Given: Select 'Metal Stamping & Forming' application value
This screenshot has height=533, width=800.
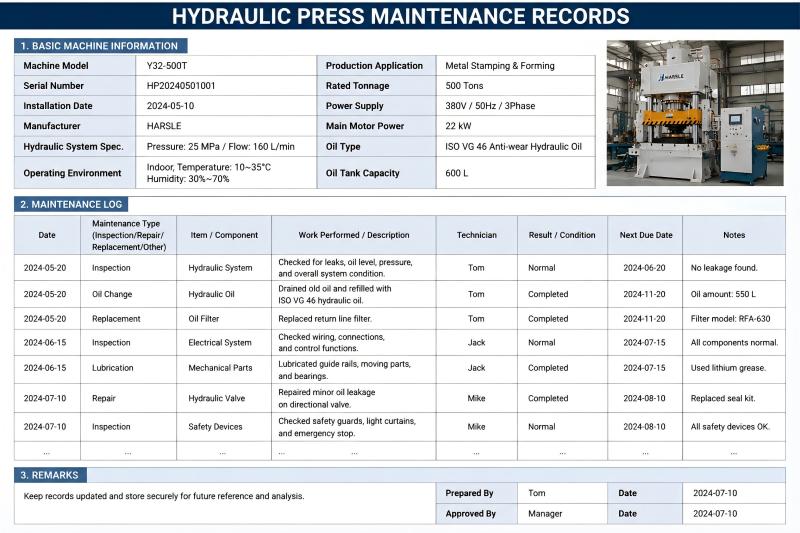Looking at the screenshot, I should pos(500,66).
